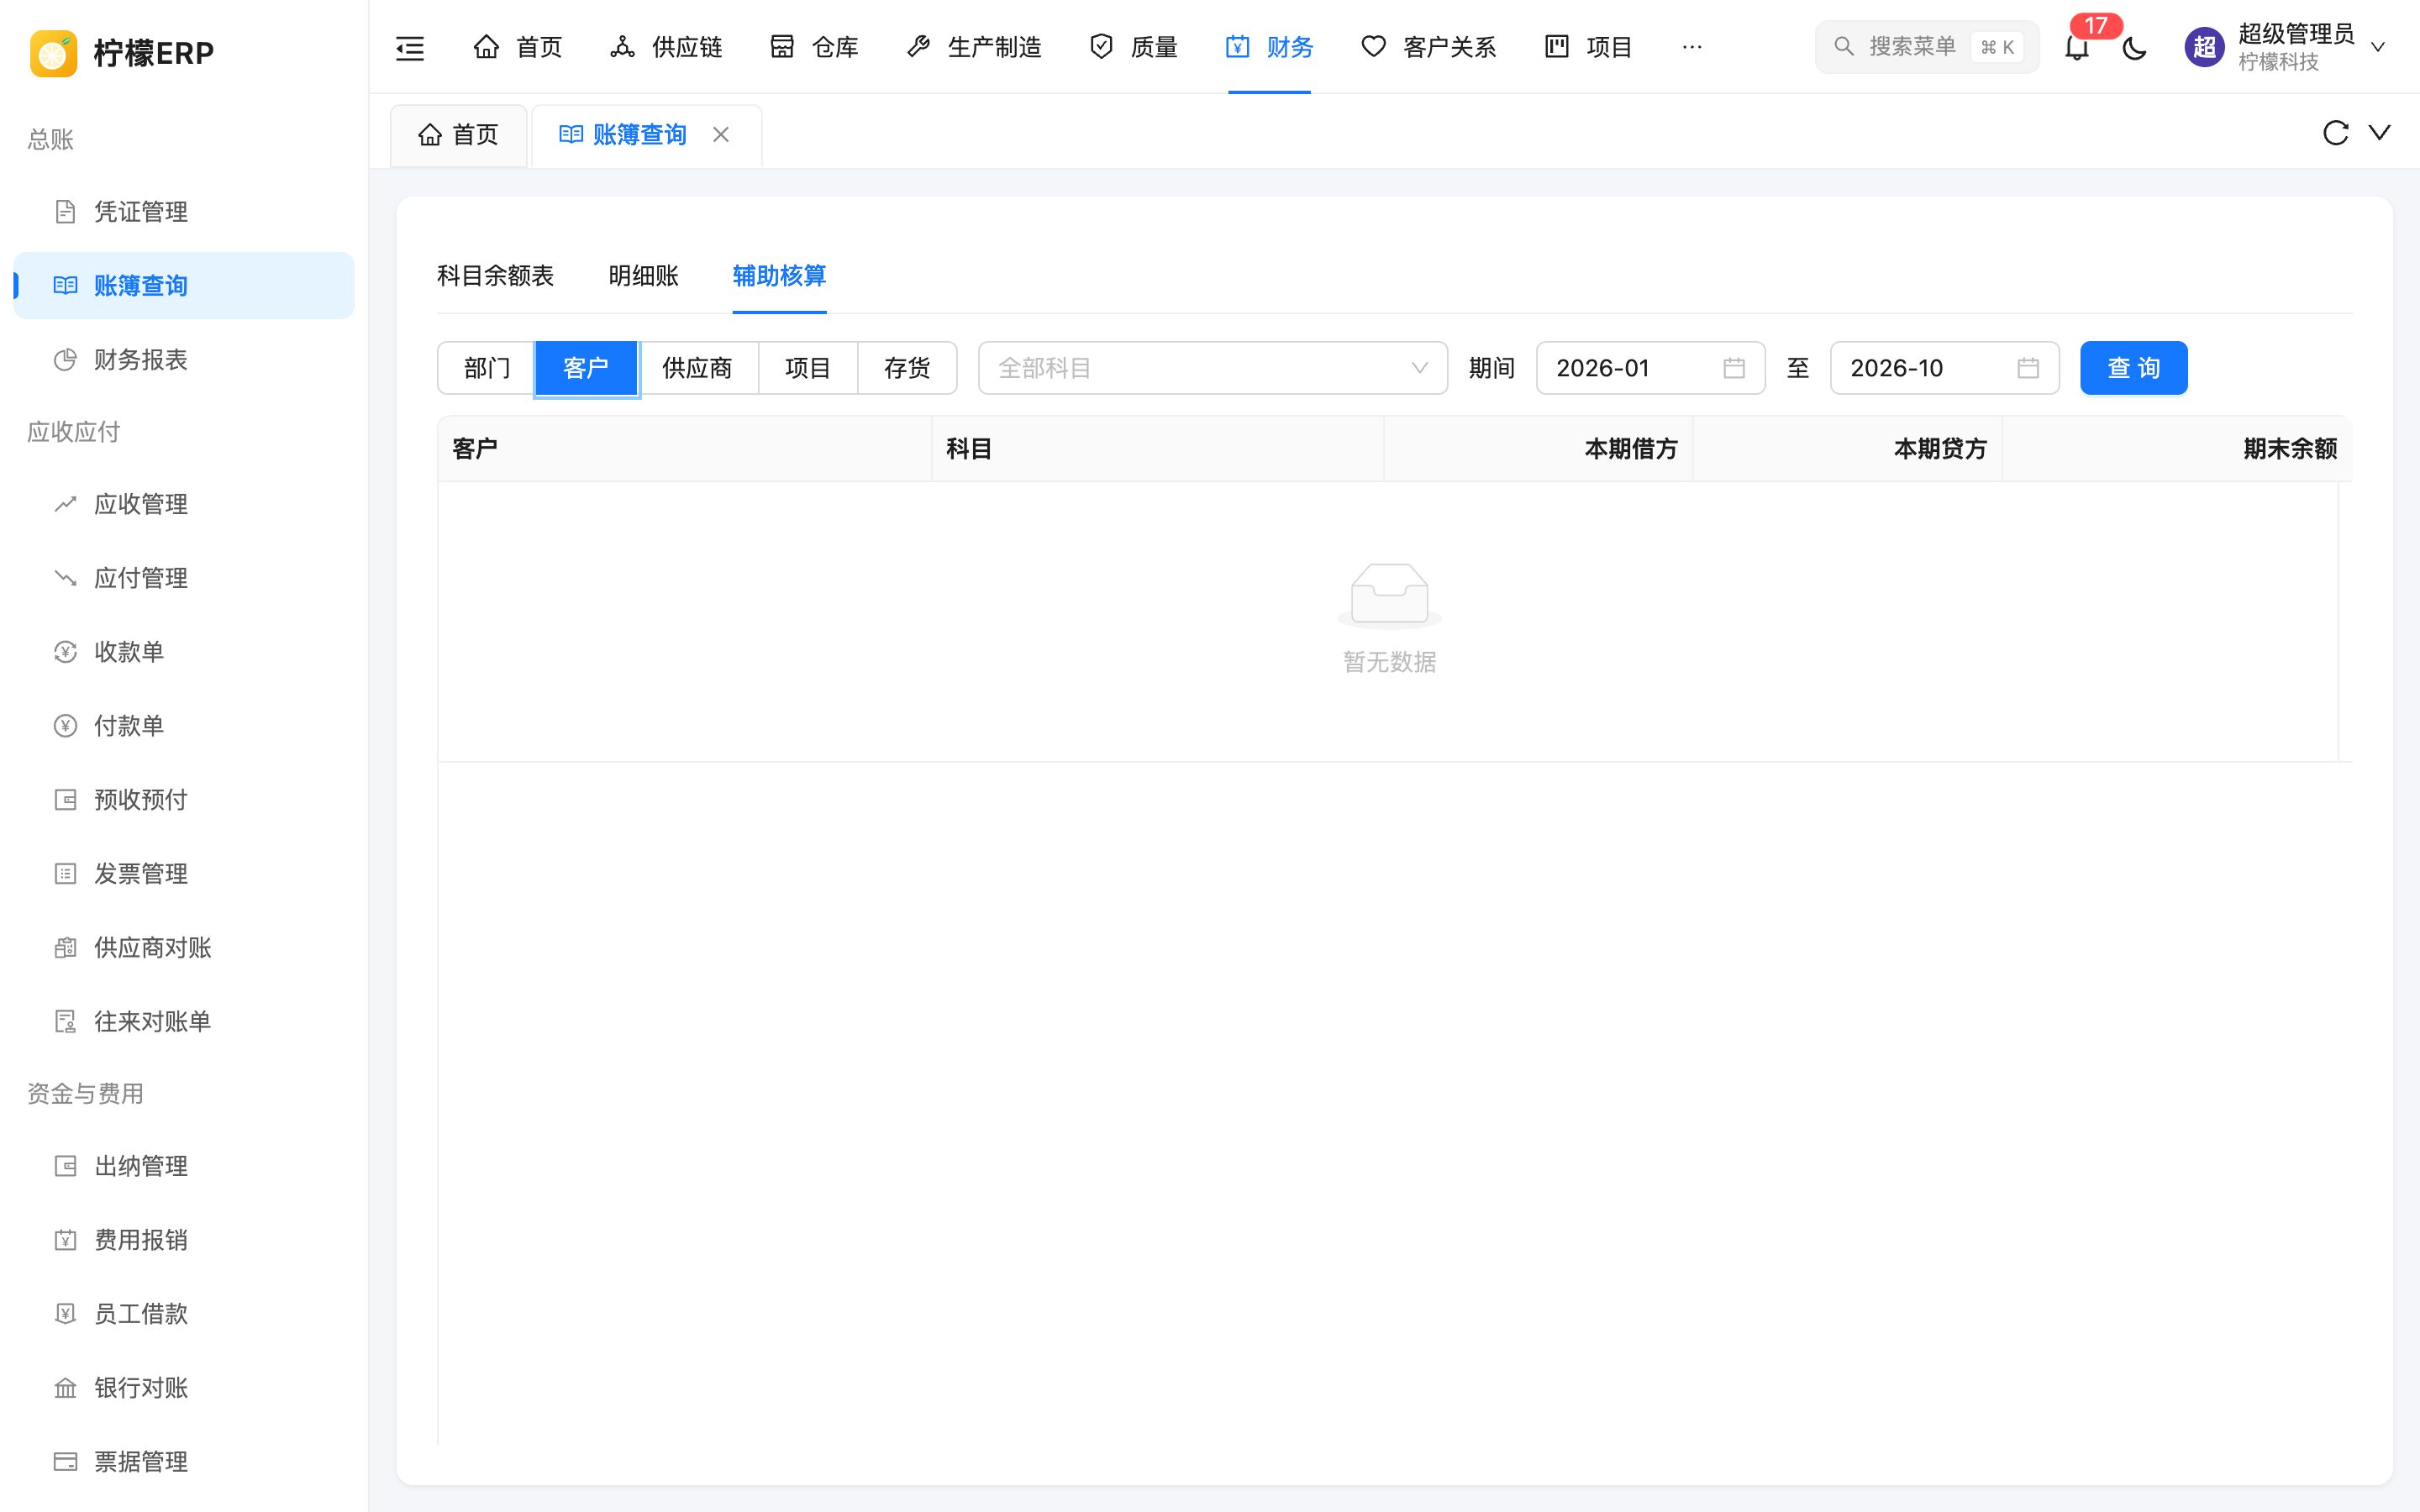This screenshot has height=1512, width=2420.
Task: Open 凭证管理 in the sidebar
Action: click(184, 212)
